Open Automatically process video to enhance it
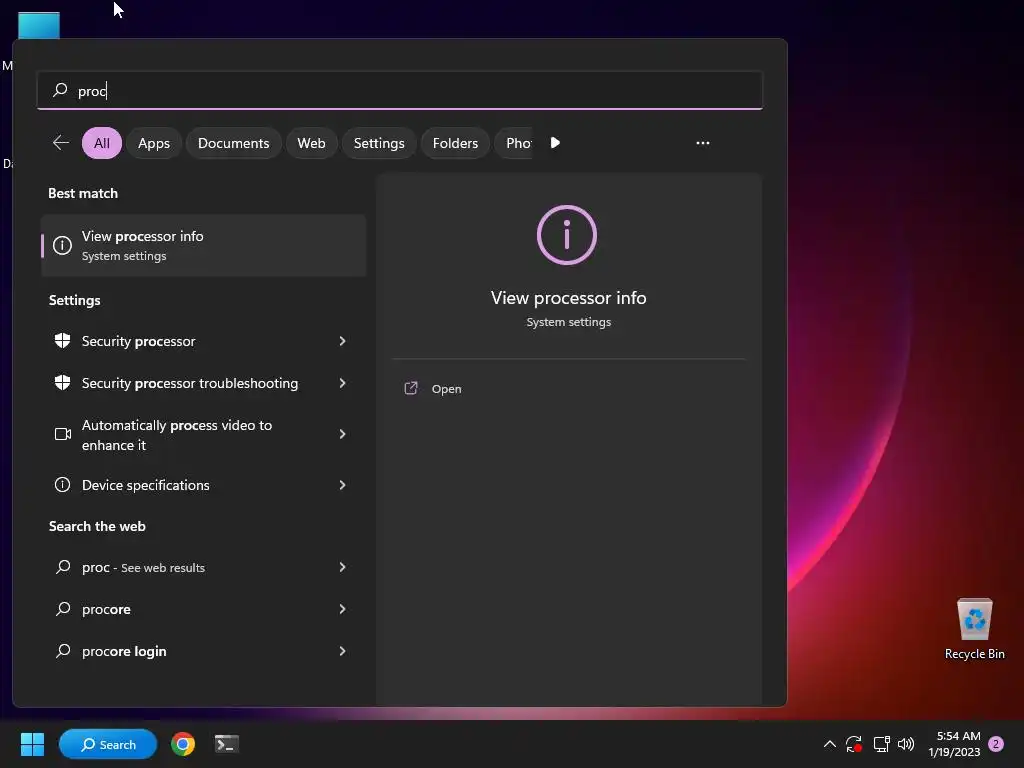Image resolution: width=1024 pixels, height=768 pixels. click(x=189, y=435)
